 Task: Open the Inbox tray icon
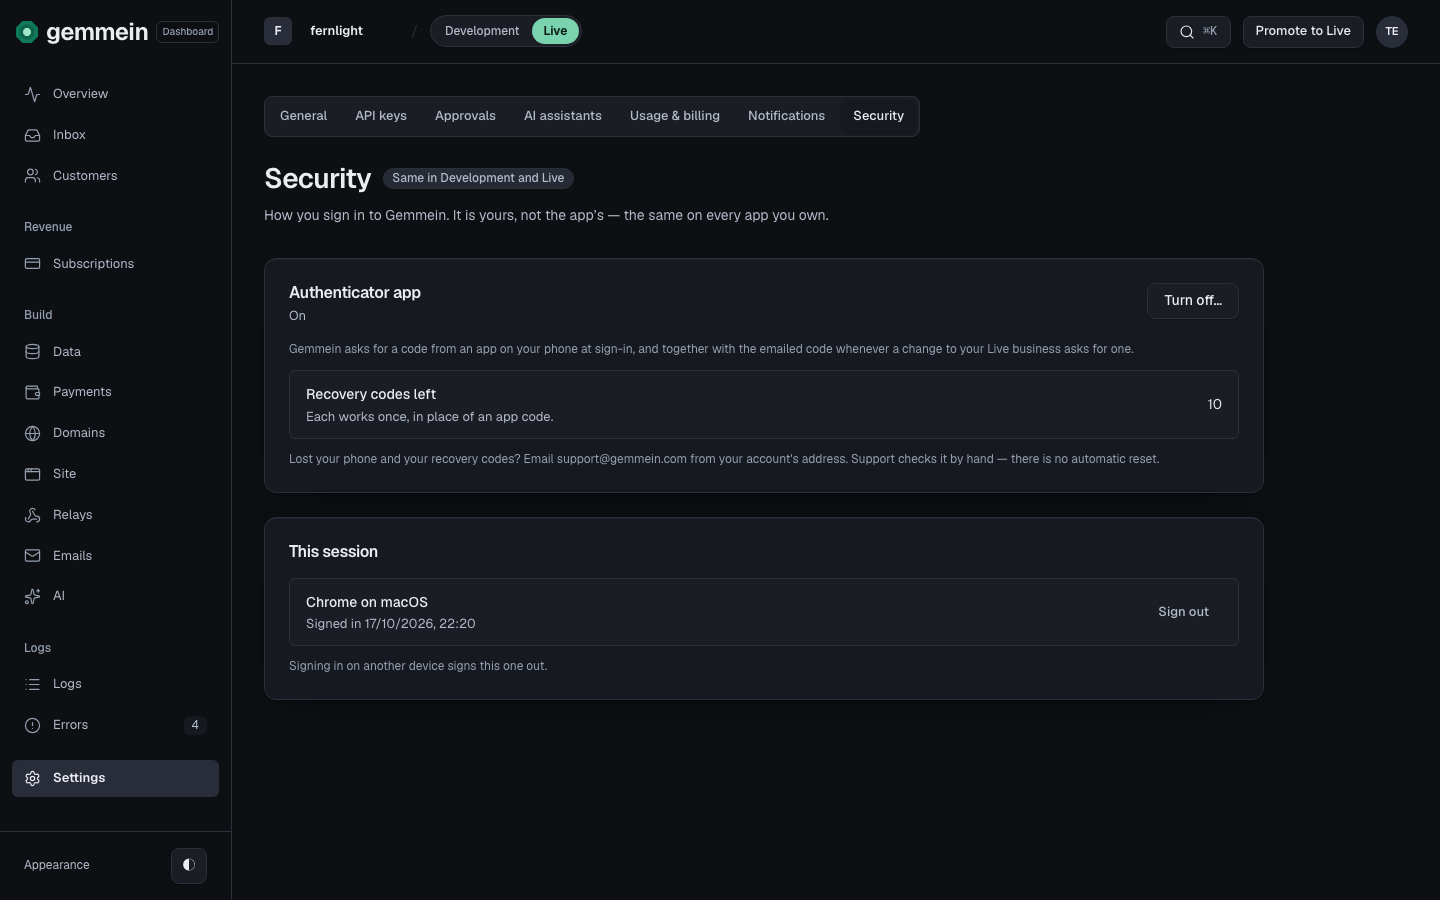[33, 135]
